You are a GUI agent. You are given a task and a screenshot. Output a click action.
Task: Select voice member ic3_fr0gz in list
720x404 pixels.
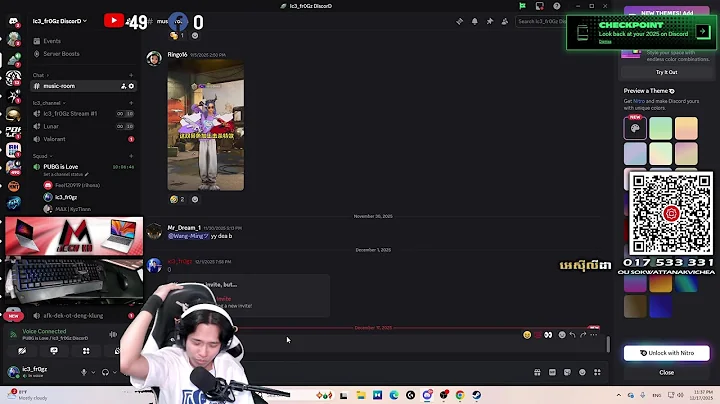pyautogui.click(x=66, y=197)
